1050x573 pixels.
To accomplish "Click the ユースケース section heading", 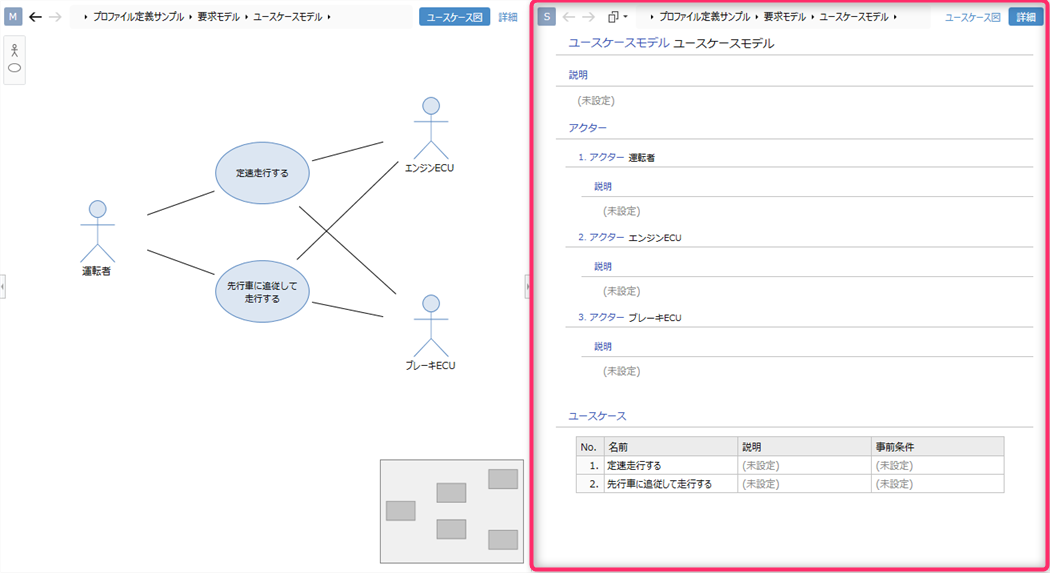I will click(x=597, y=416).
